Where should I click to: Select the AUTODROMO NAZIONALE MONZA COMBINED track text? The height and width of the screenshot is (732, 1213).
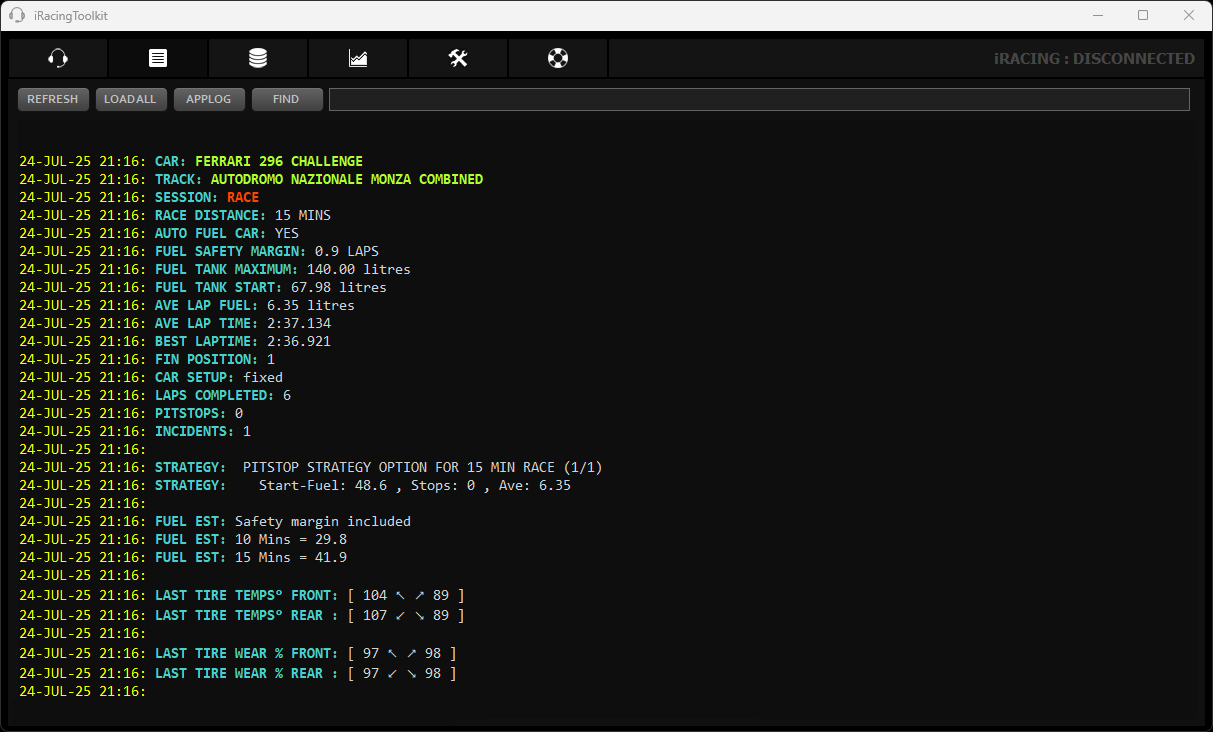[346, 179]
